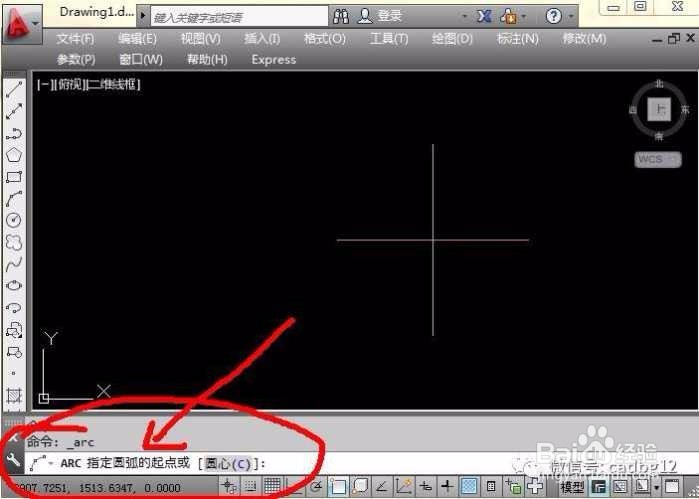Image resolution: width=699 pixels, height=499 pixels.
Task: Toggle Transparency display in status bar
Action: [x=469, y=487]
